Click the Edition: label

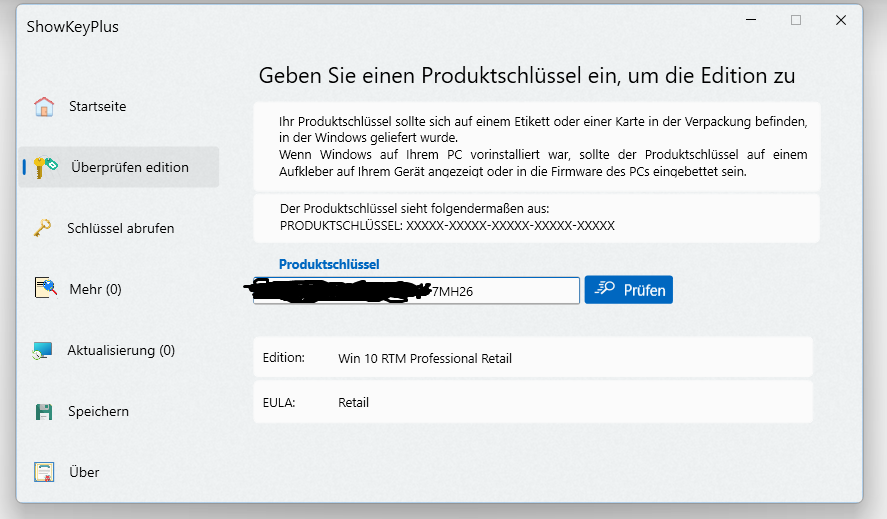[x=283, y=358]
